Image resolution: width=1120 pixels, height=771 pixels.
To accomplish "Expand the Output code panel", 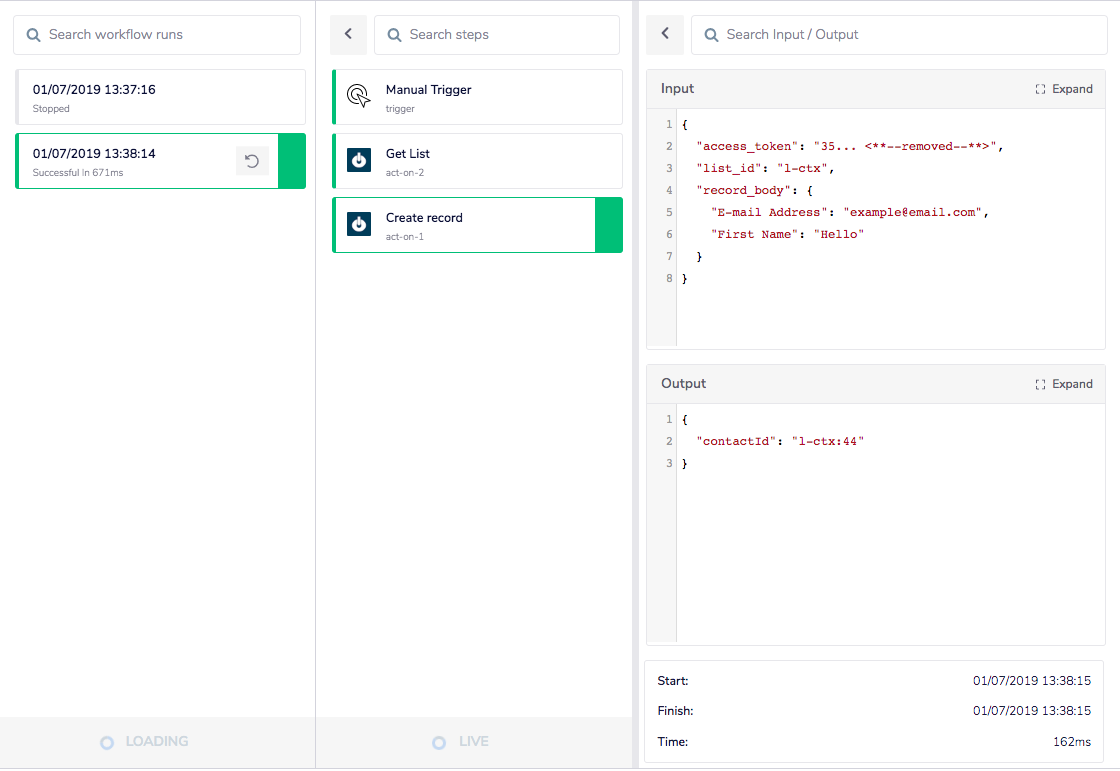I will (x=1064, y=384).
